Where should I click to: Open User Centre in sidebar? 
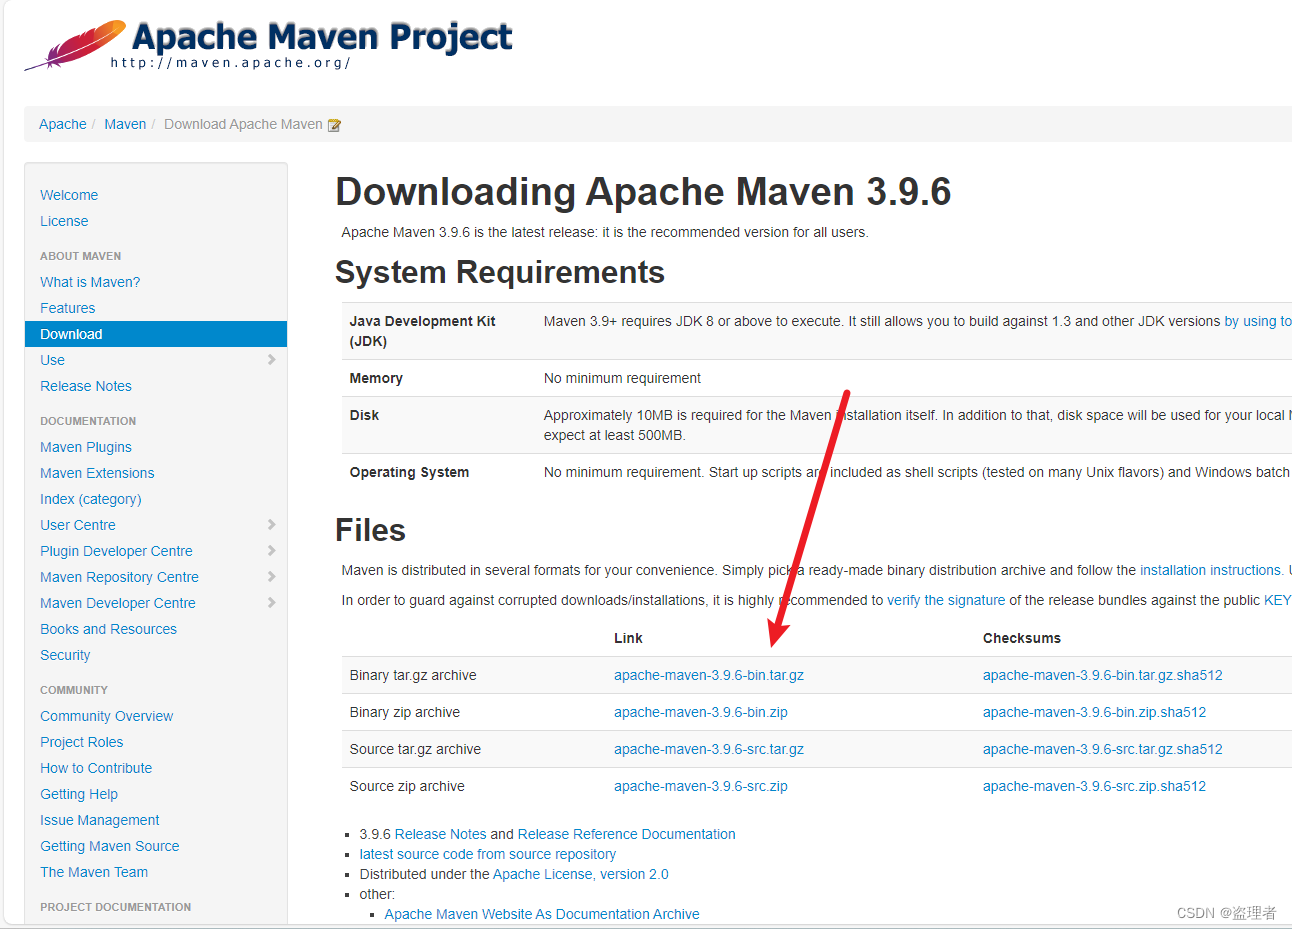78,525
